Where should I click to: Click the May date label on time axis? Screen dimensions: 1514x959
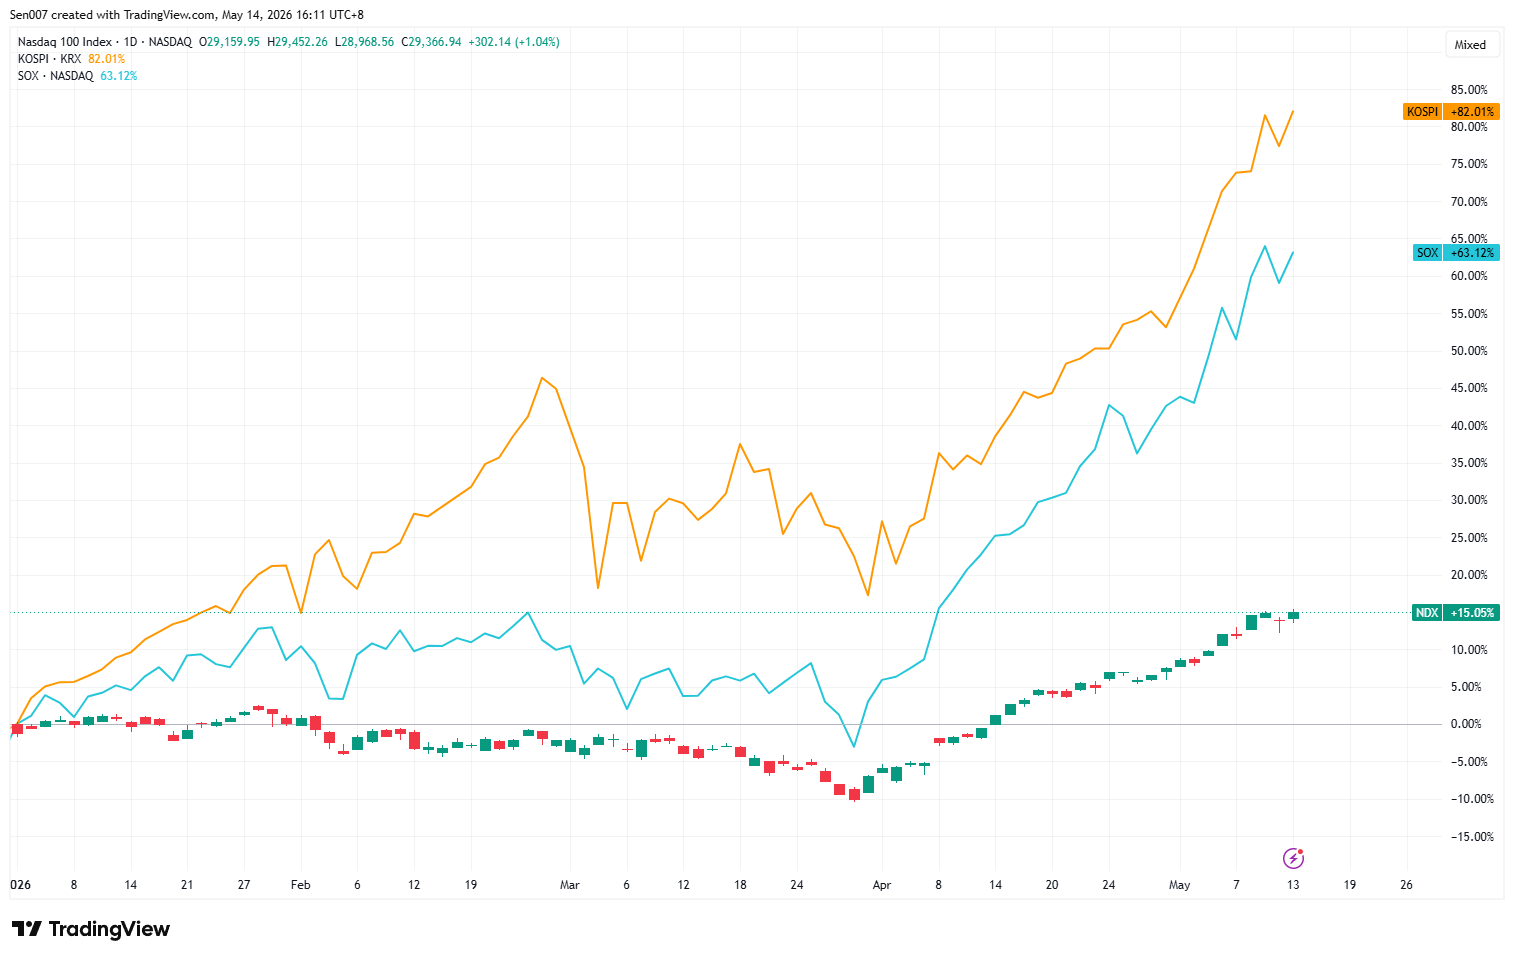click(1179, 885)
